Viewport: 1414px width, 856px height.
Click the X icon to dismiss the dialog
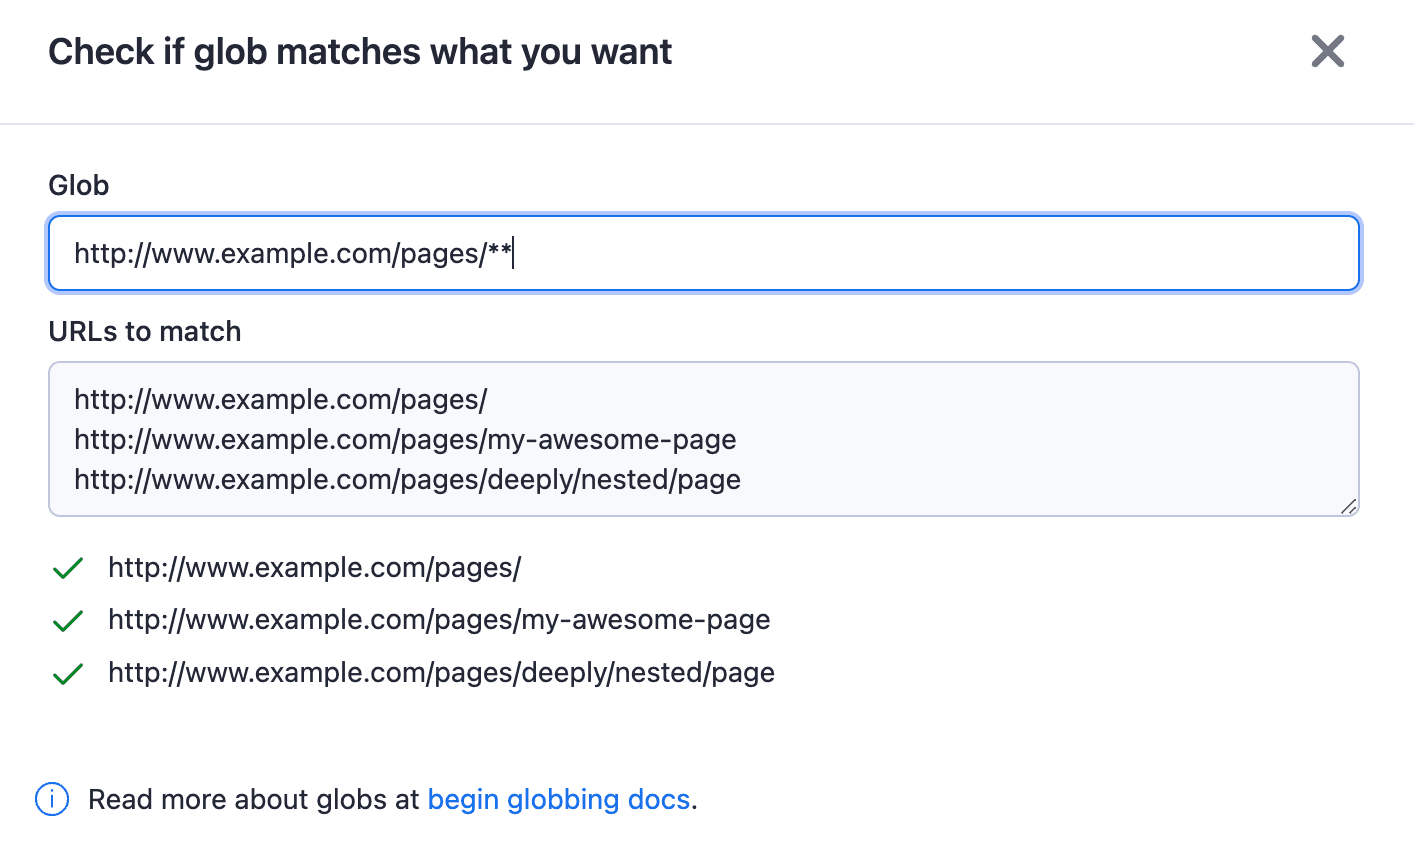coord(1327,51)
